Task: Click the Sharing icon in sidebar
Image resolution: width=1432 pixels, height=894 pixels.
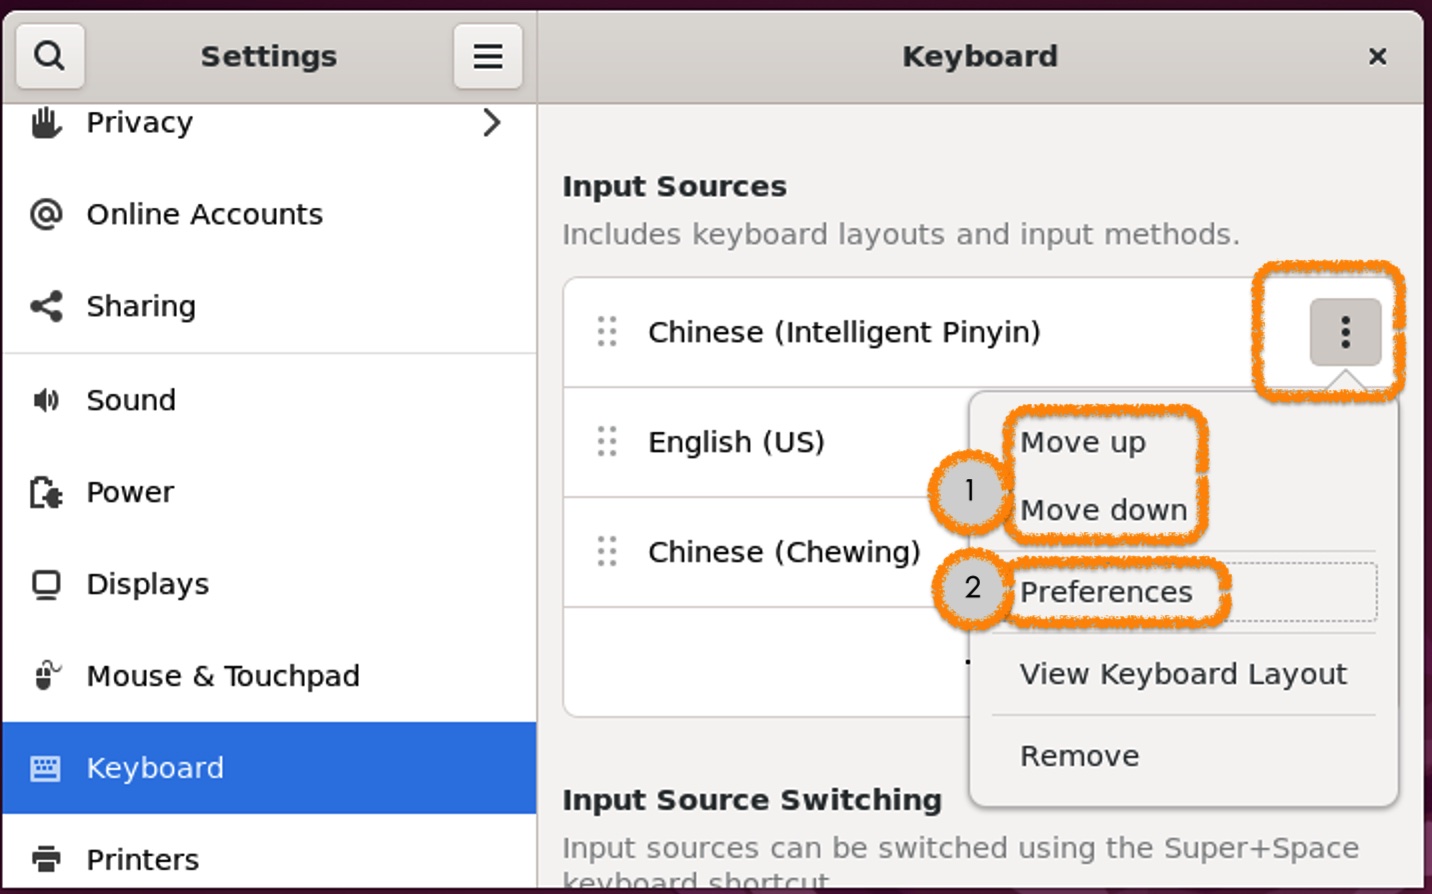Action: pos(46,306)
